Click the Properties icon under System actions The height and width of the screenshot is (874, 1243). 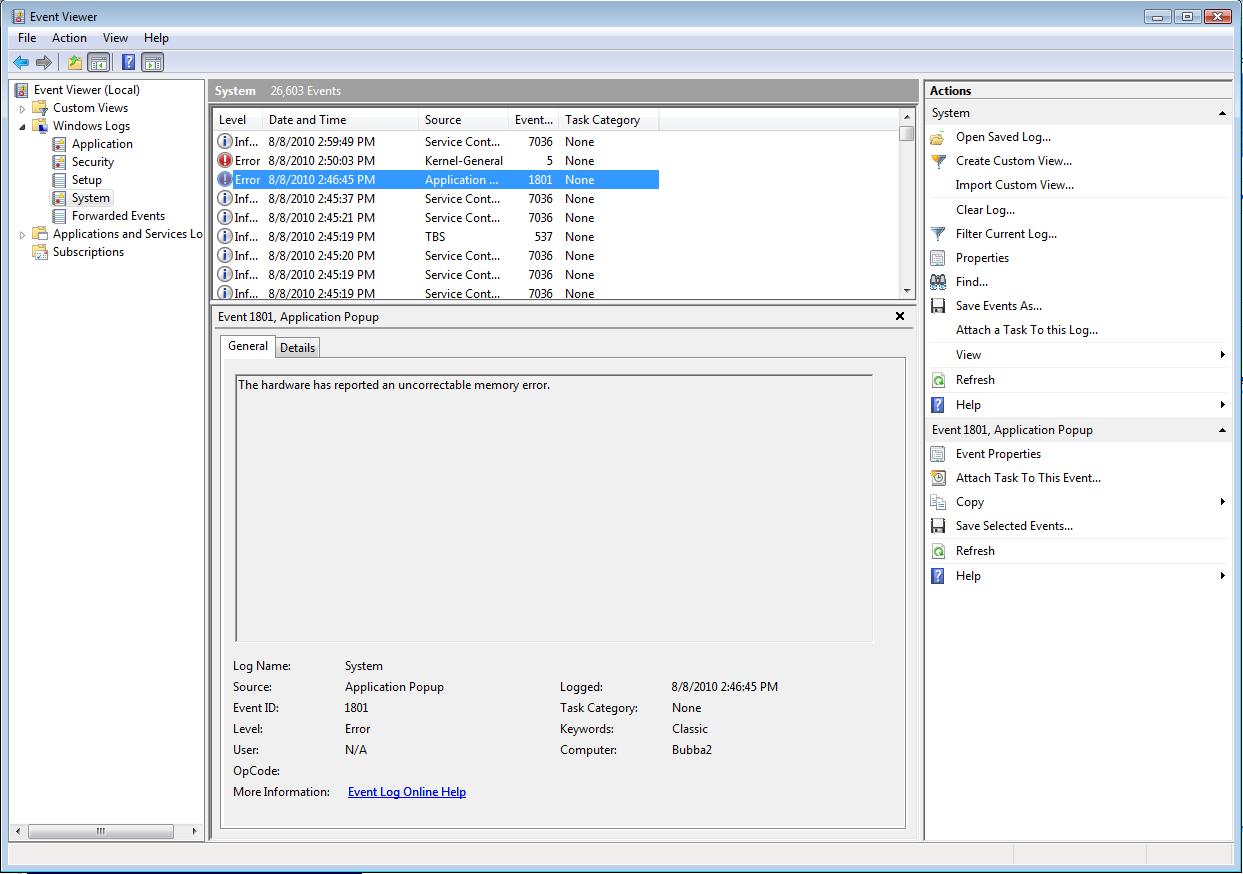[x=938, y=258]
